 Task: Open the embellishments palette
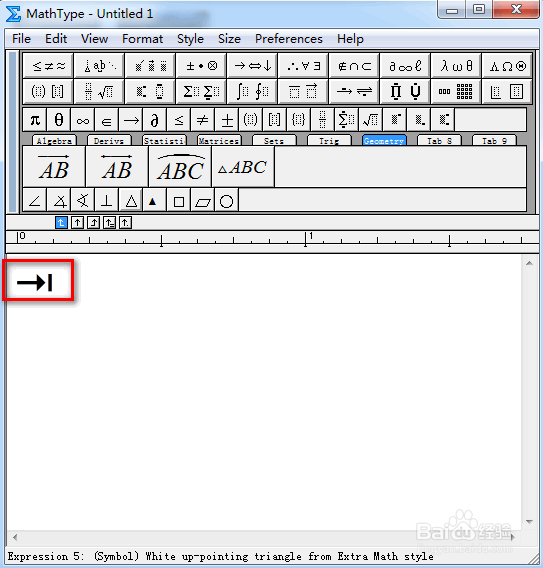(x=150, y=66)
